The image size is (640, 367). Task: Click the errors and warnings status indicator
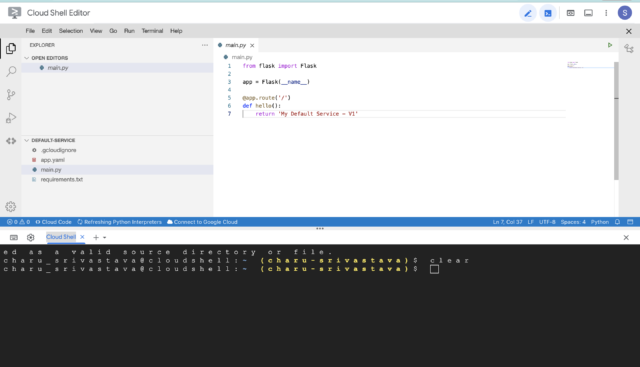point(18,222)
